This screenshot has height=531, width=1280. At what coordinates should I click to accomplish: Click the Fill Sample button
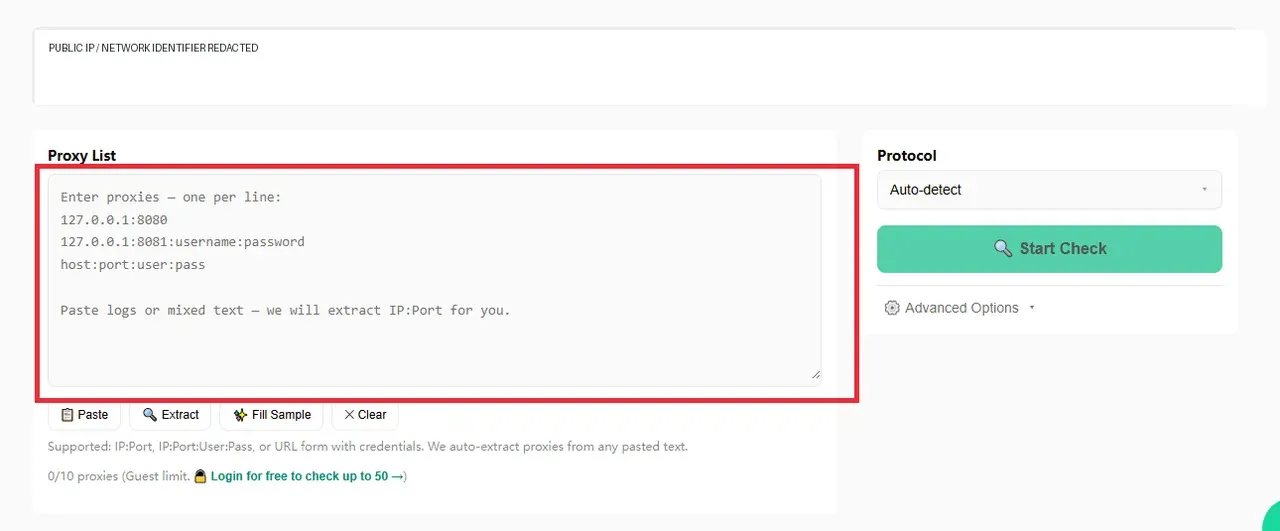[271, 415]
